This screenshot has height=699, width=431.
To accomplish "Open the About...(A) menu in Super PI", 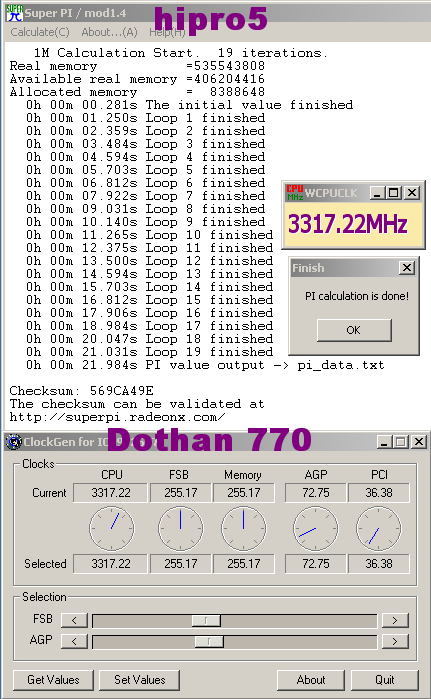I will pyautogui.click(x=109, y=32).
